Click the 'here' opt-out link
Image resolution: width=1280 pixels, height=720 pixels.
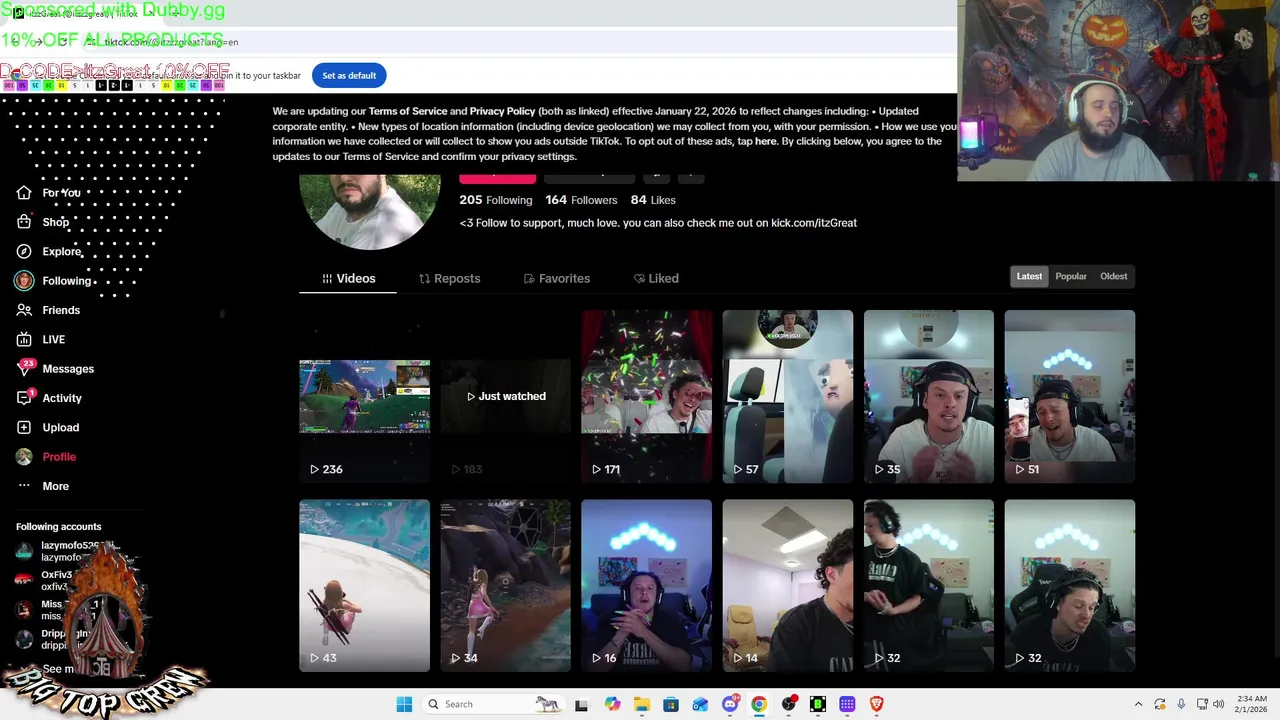(x=765, y=141)
